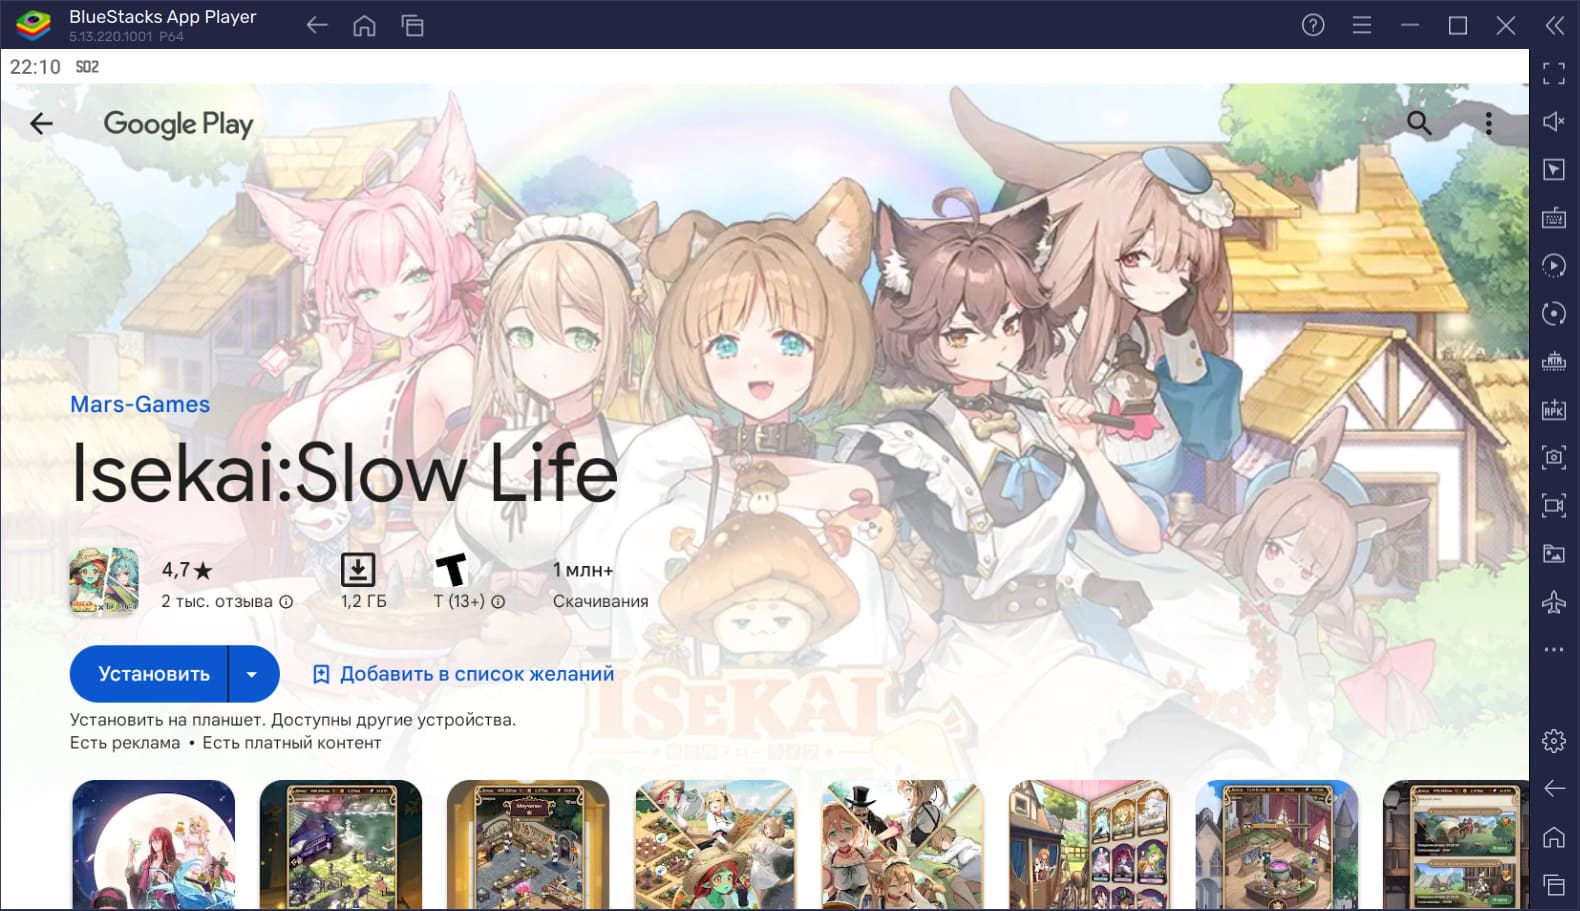Collapse the BlueStacks side toolbar
The width and height of the screenshot is (1580, 911).
point(1554,26)
